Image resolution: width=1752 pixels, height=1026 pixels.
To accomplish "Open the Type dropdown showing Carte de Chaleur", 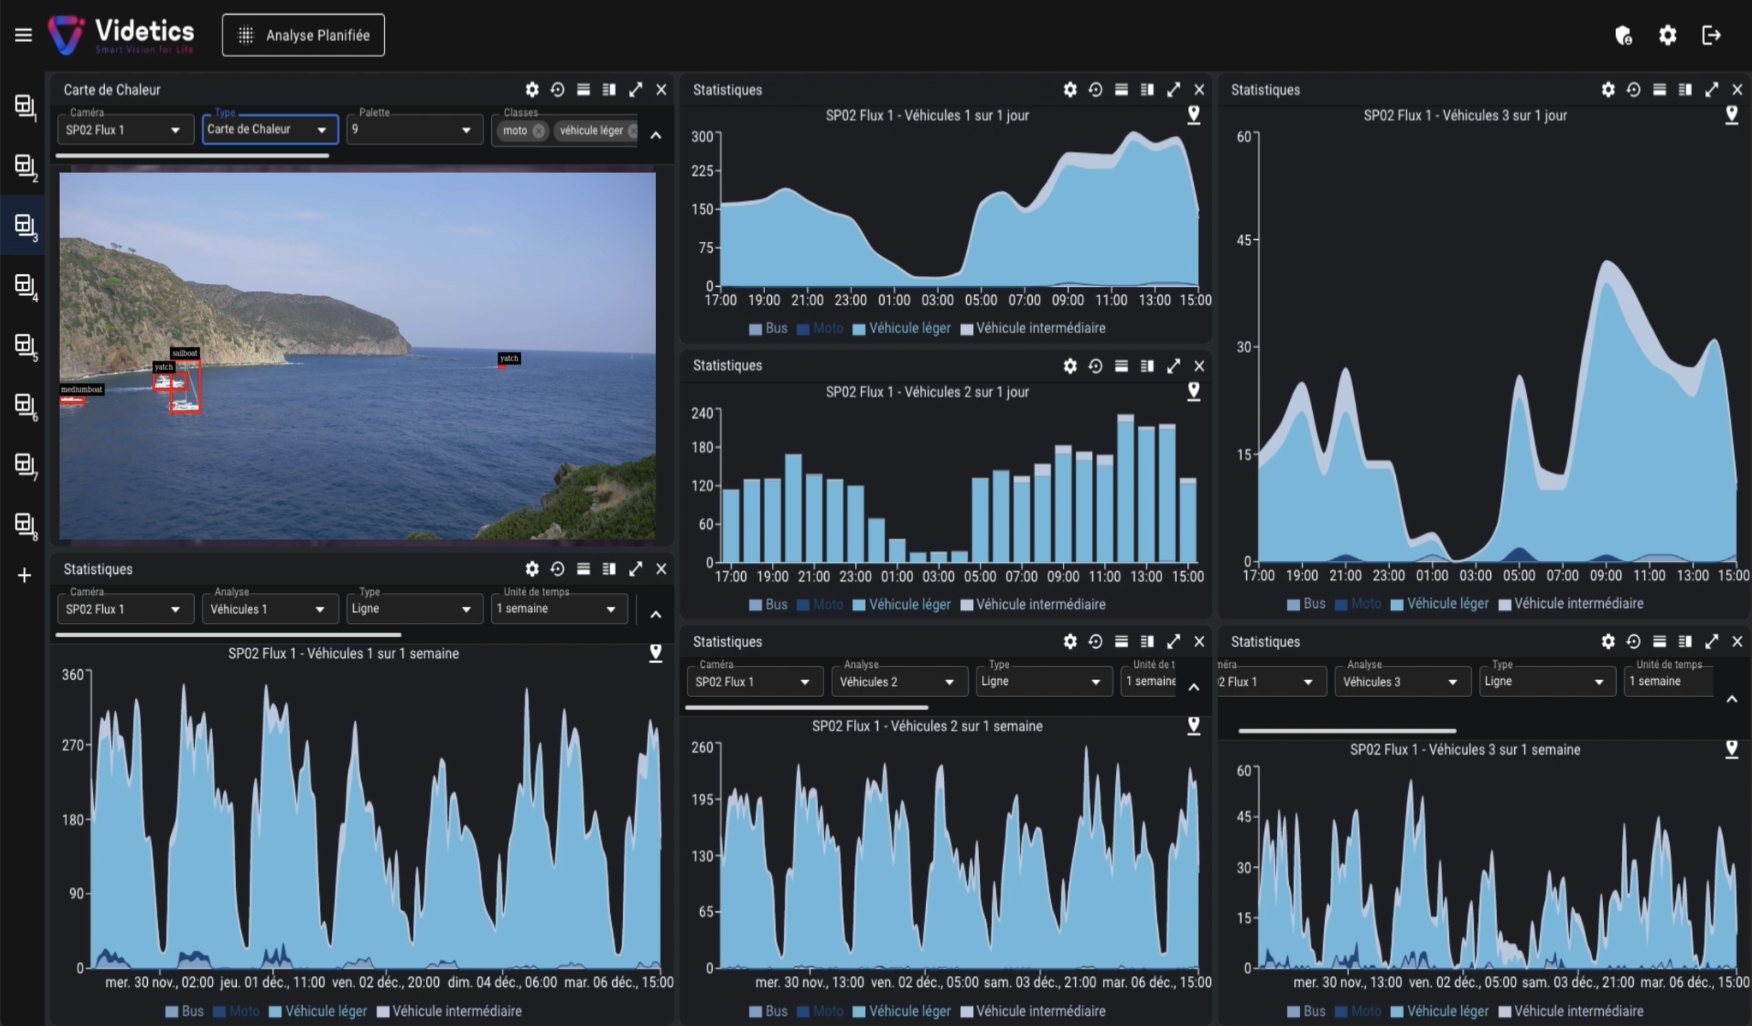I will tap(269, 129).
